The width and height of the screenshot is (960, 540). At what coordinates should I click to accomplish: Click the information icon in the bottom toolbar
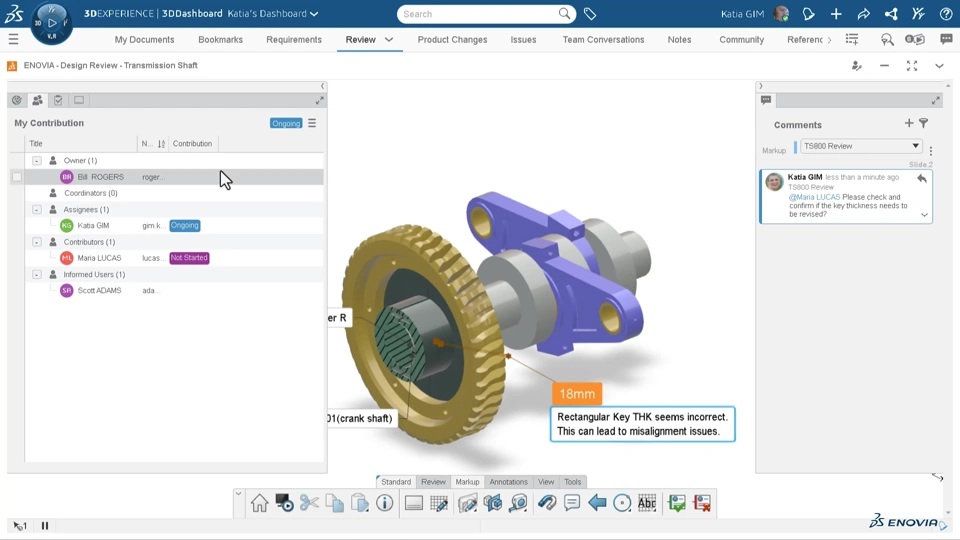point(384,503)
